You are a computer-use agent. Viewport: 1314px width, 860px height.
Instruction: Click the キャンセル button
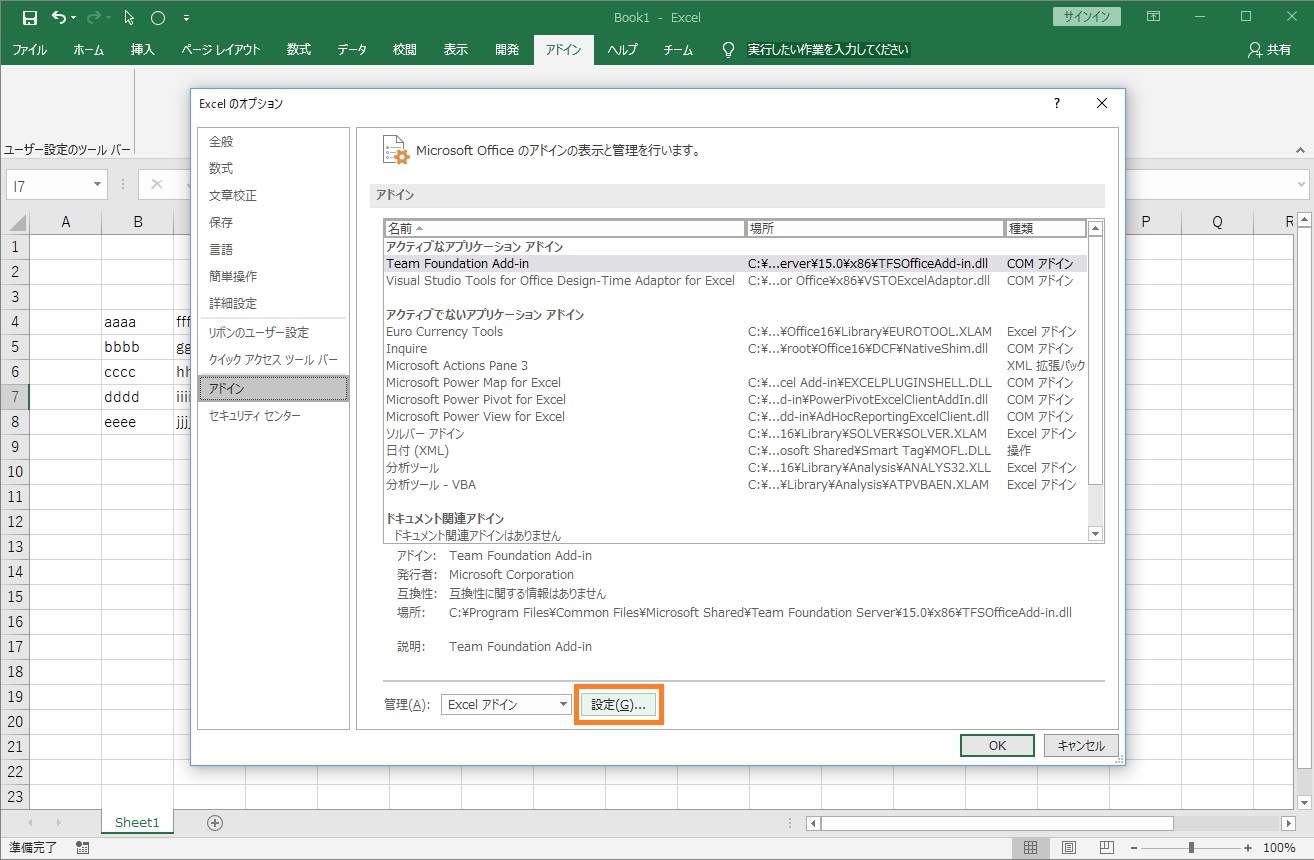click(x=1081, y=745)
